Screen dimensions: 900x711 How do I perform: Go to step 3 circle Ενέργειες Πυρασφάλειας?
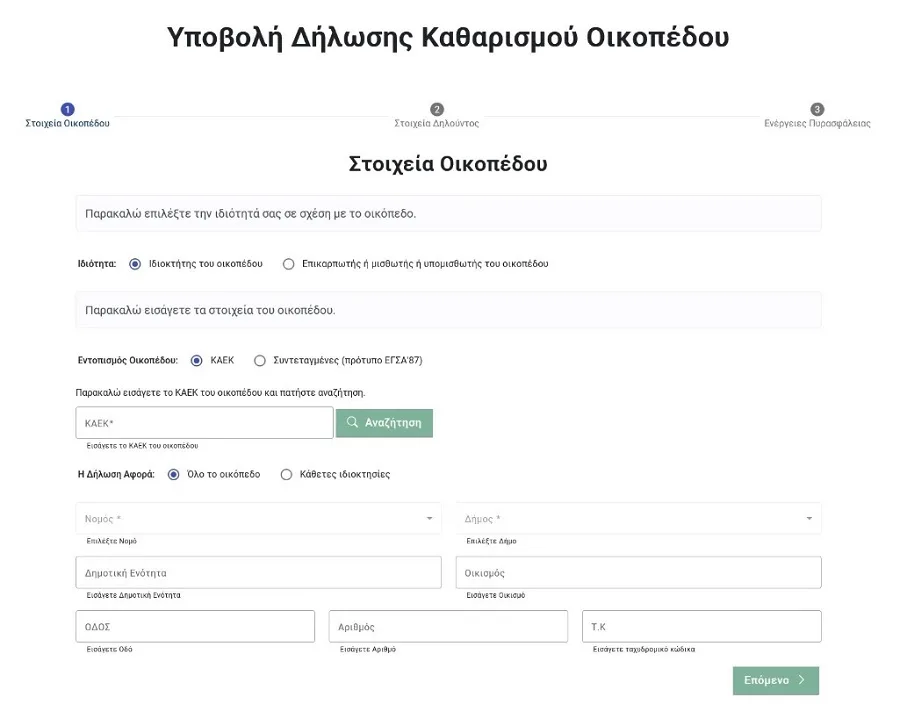817,109
